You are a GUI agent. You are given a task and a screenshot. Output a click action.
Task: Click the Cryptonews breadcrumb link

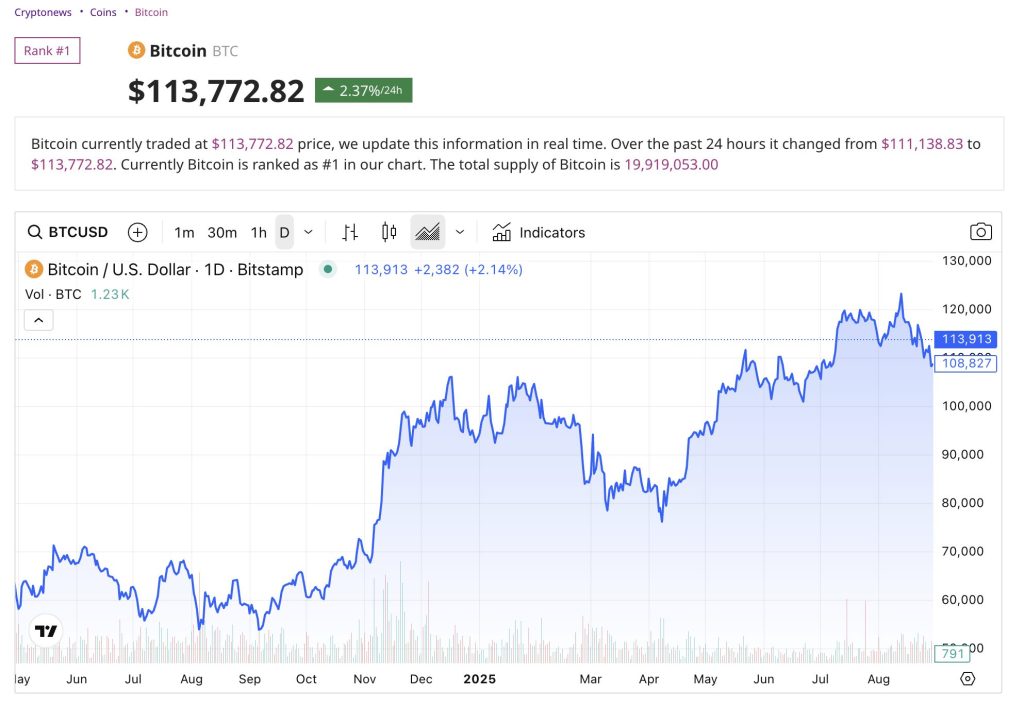point(42,12)
